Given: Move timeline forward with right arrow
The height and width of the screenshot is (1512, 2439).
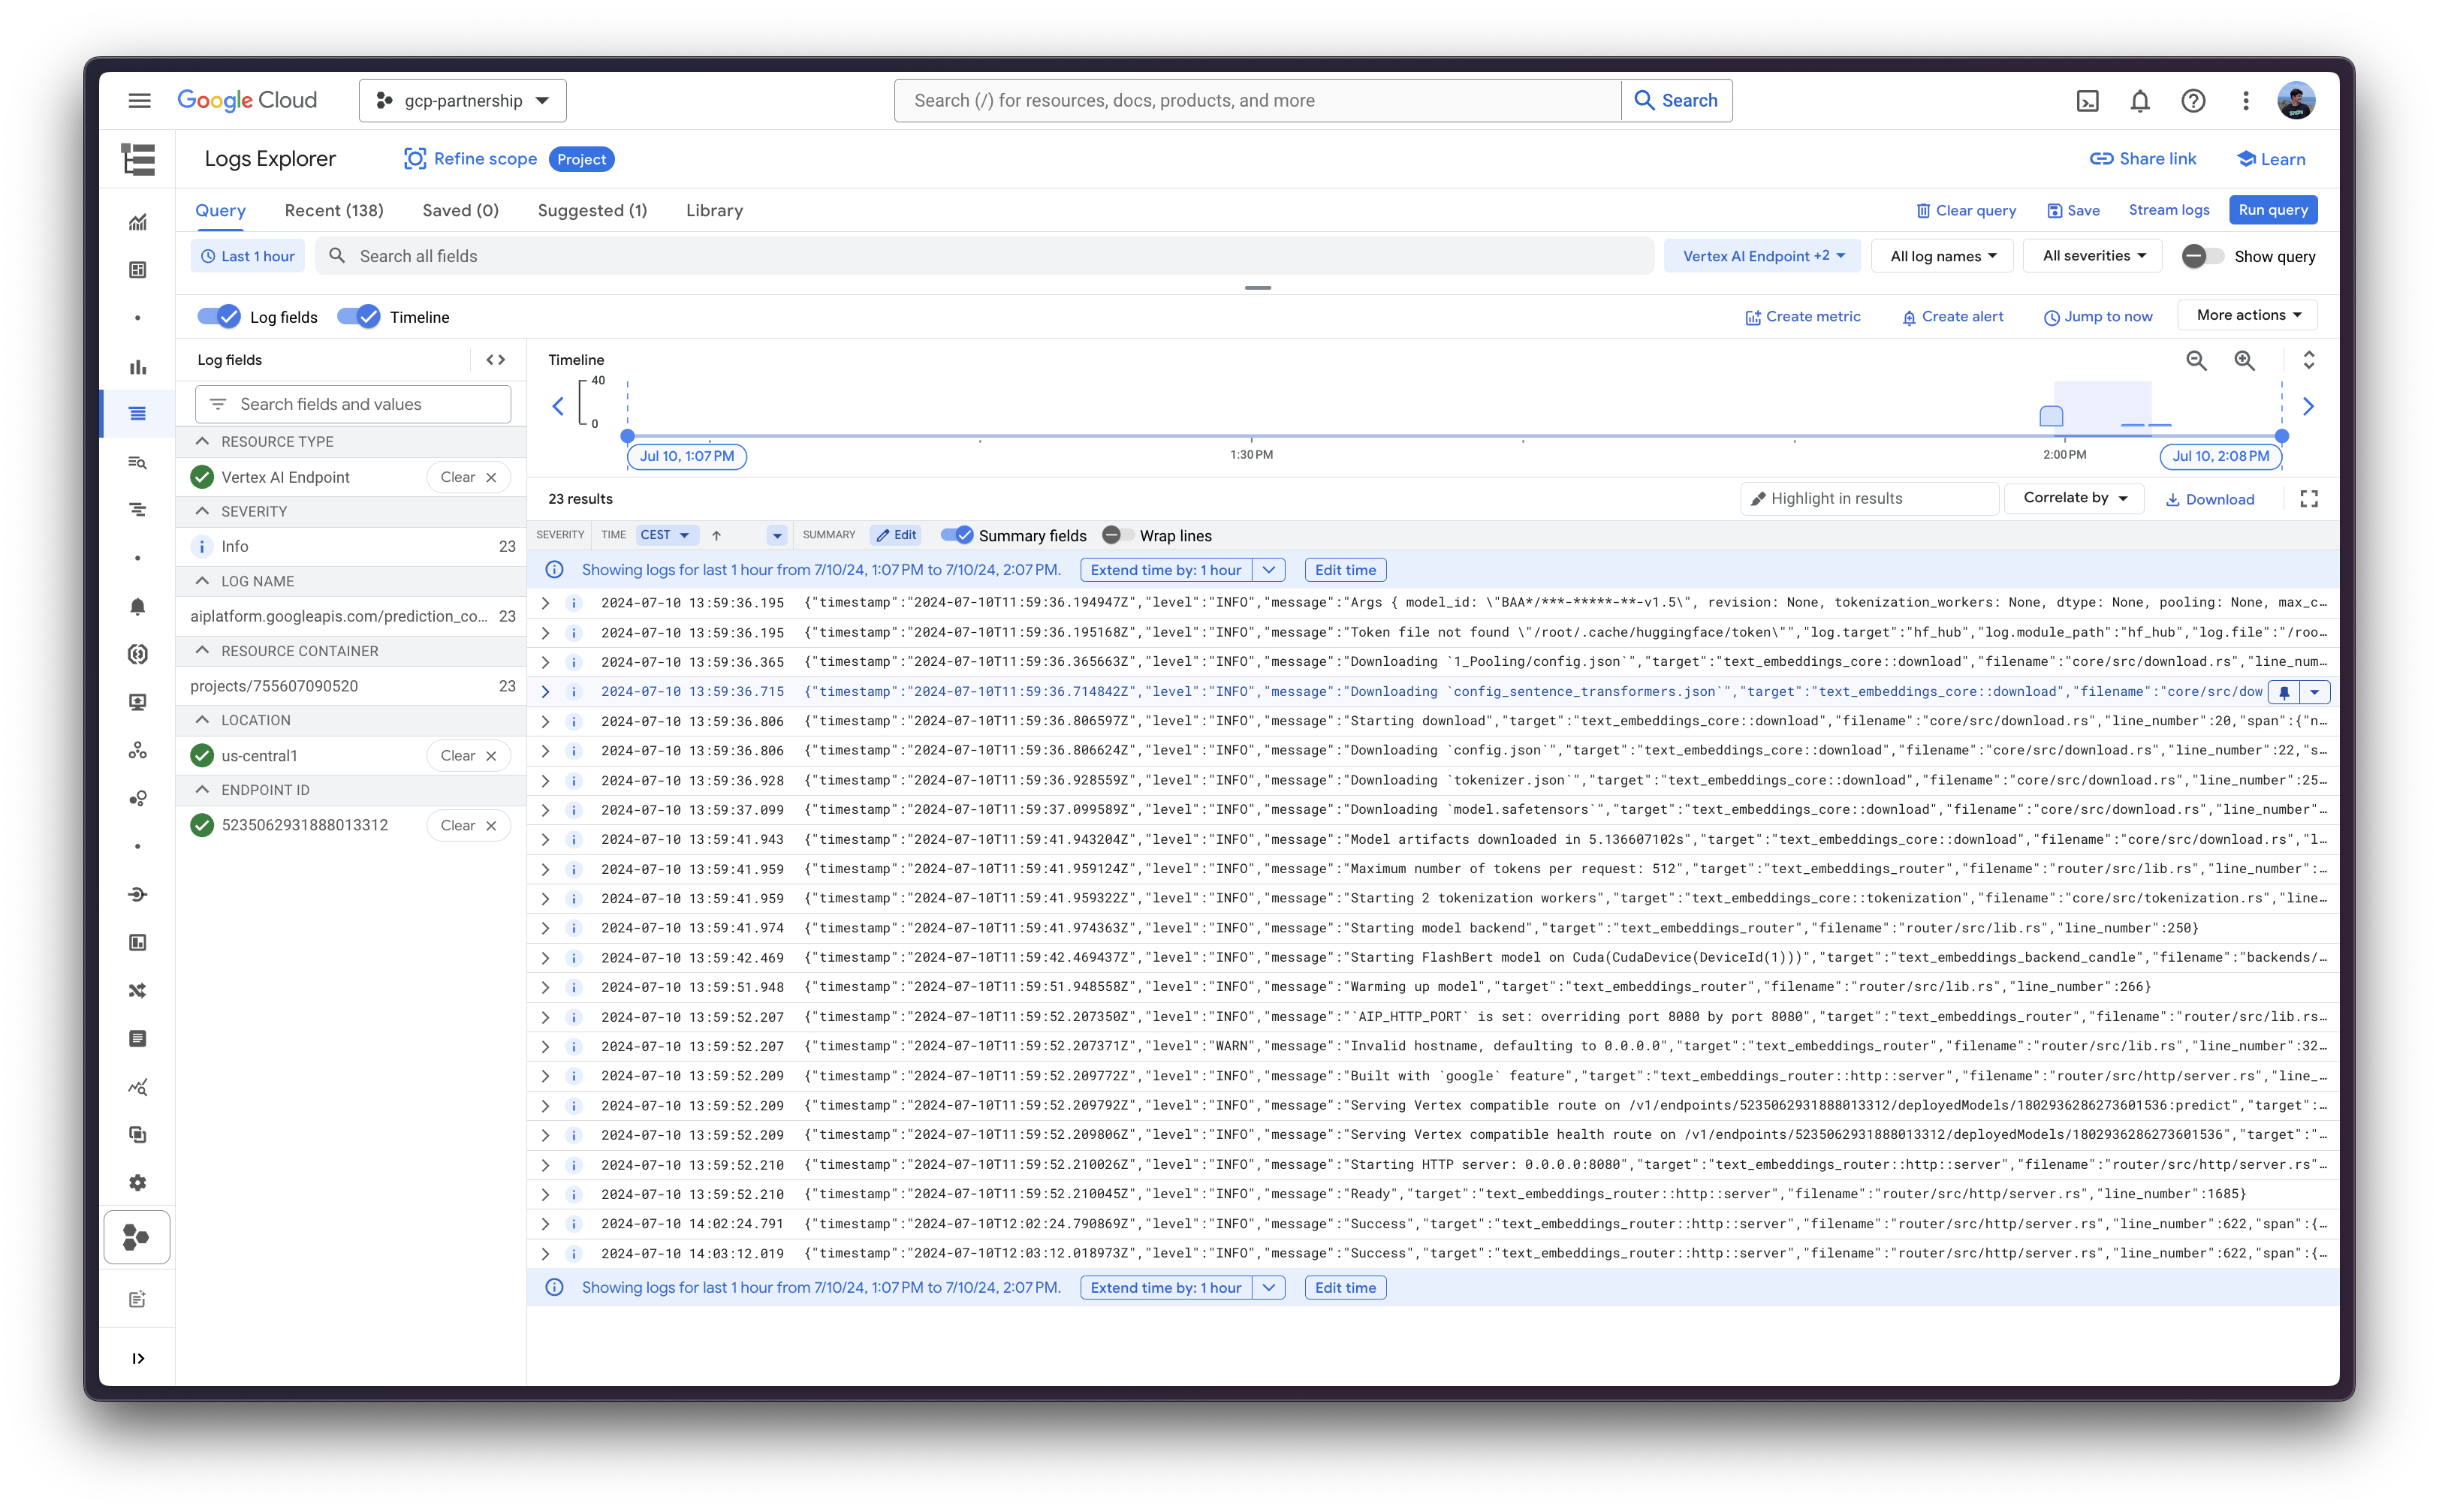Looking at the screenshot, I should [x=2309, y=406].
